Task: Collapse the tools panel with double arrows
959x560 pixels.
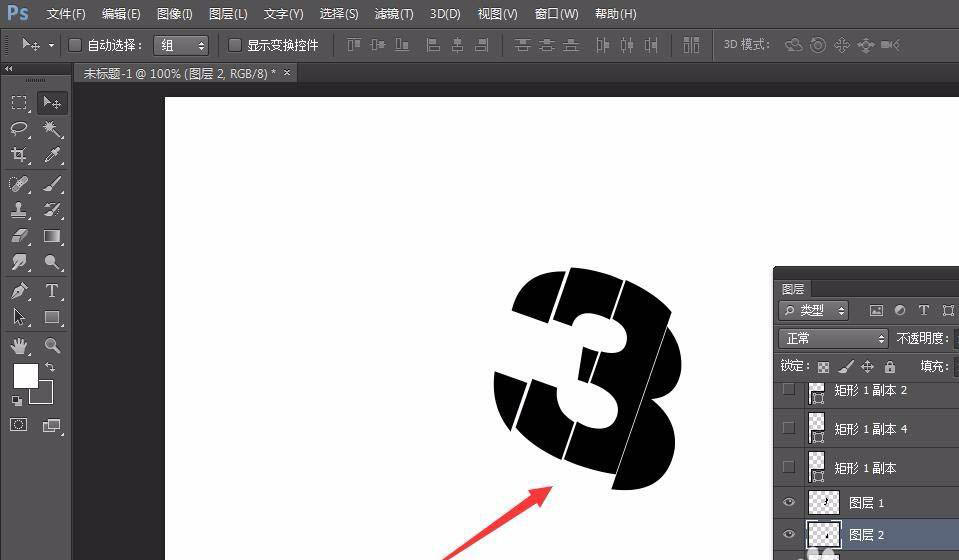Action: pos(9,68)
